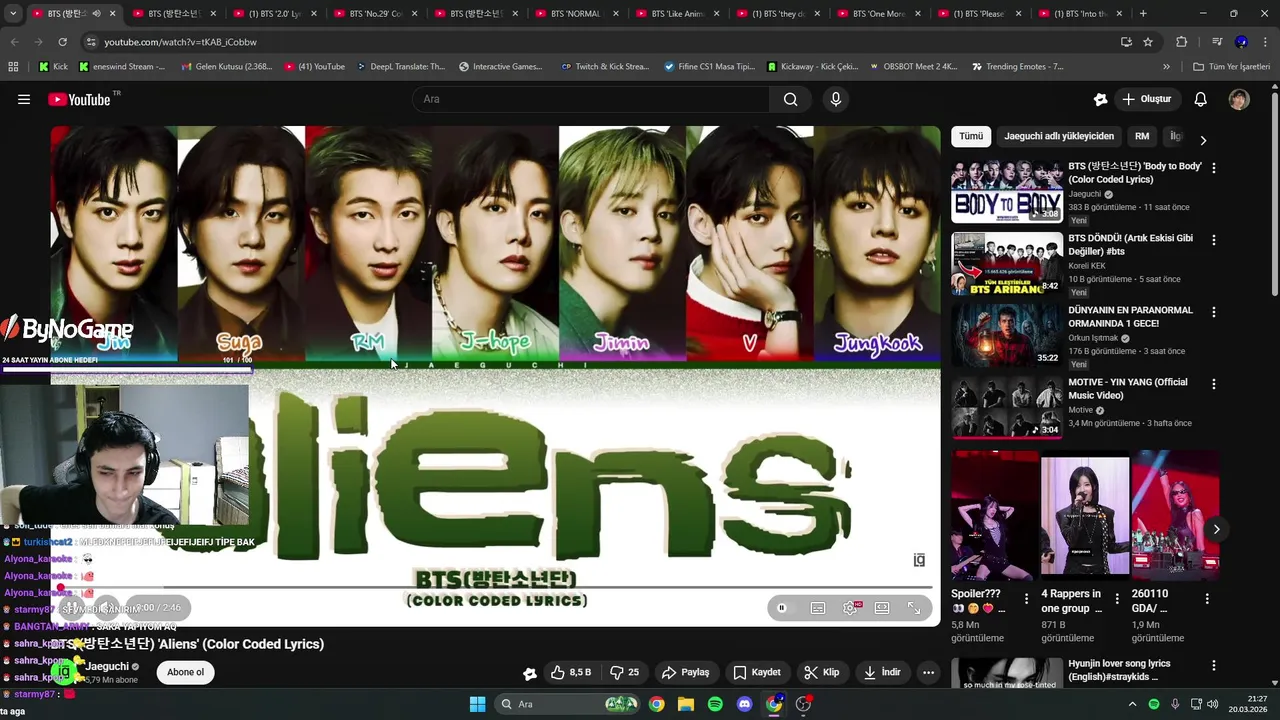Click Oluştur create button
The width and height of the screenshot is (1280, 720).
click(1146, 99)
